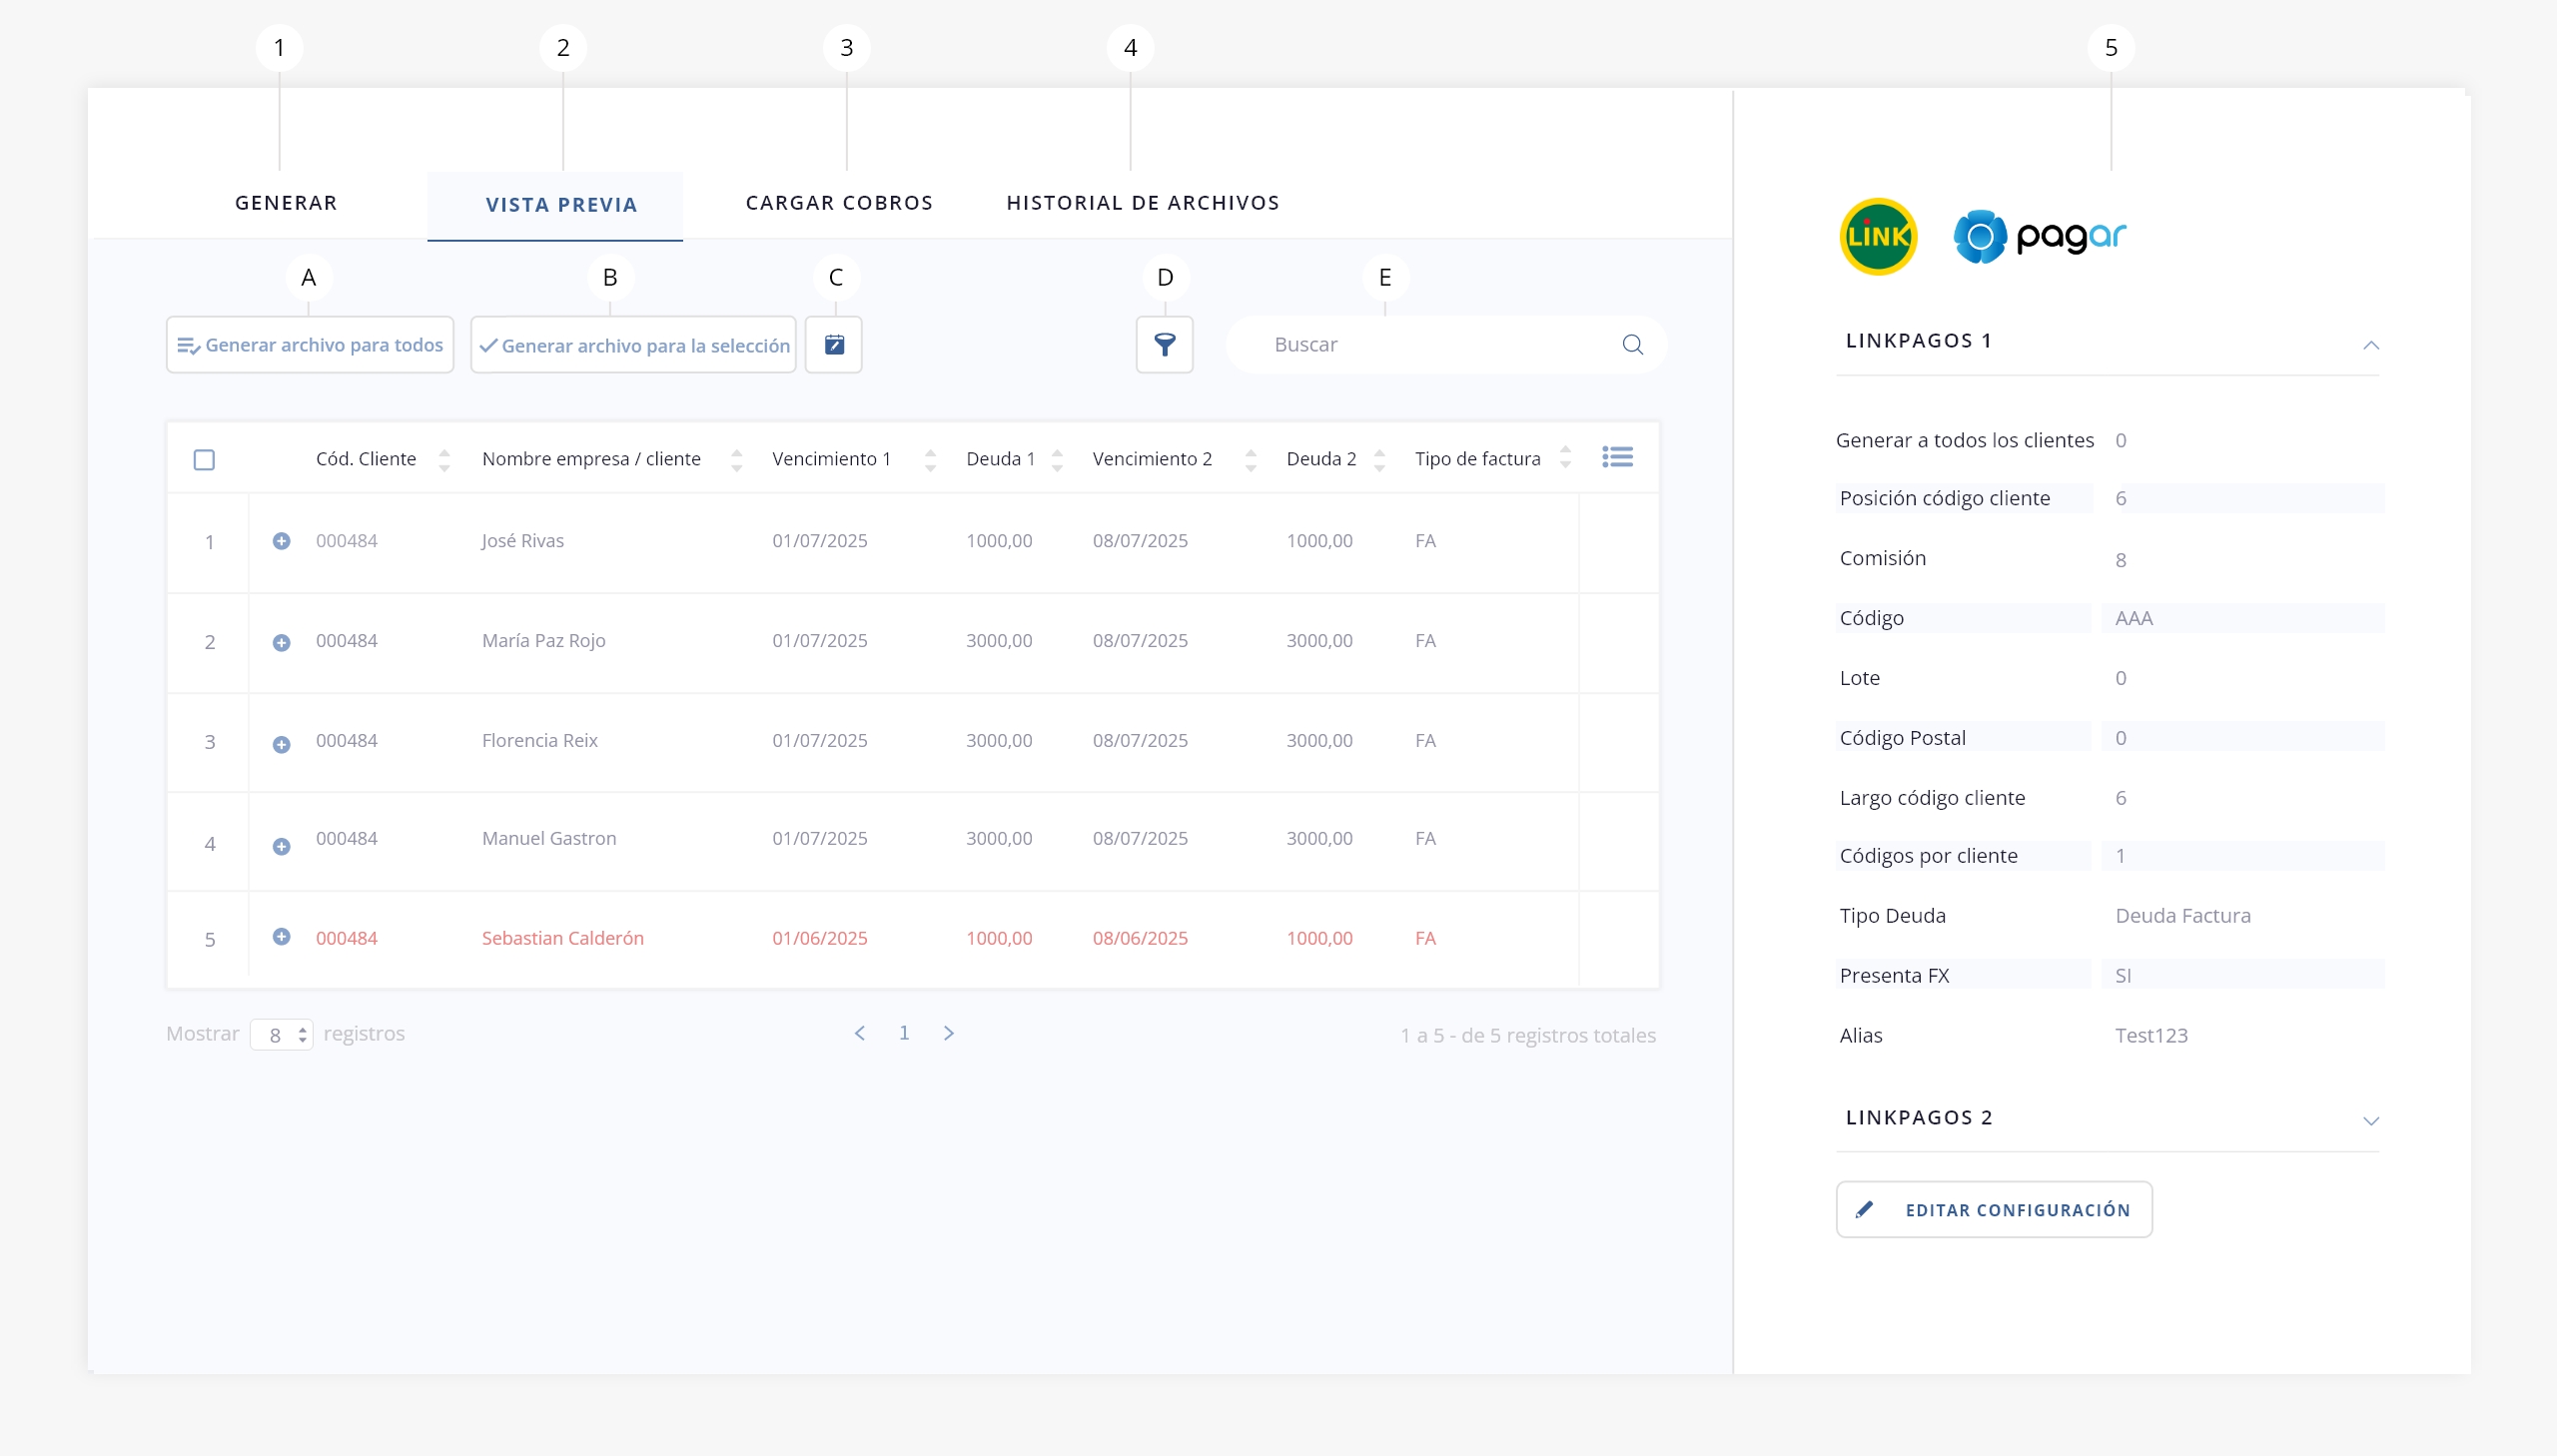2557x1456 pixels.
Task: Sort by Tipo de factura column
Action: click(1565, 458)
